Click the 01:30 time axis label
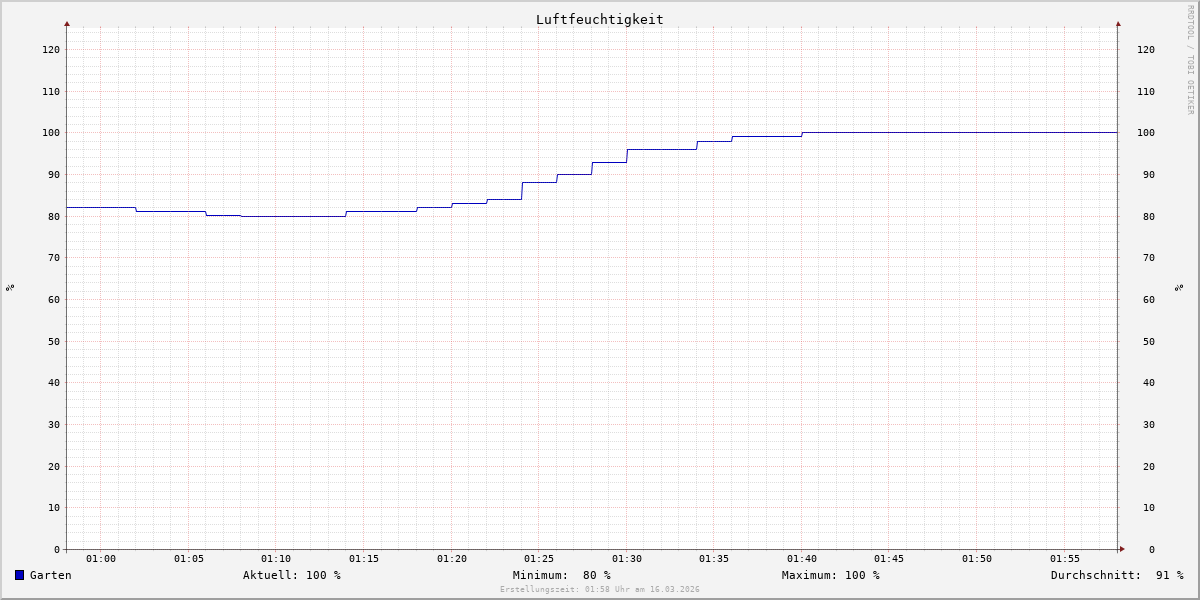The width and height of the screenshot is (1200, 600). point(627,559)
